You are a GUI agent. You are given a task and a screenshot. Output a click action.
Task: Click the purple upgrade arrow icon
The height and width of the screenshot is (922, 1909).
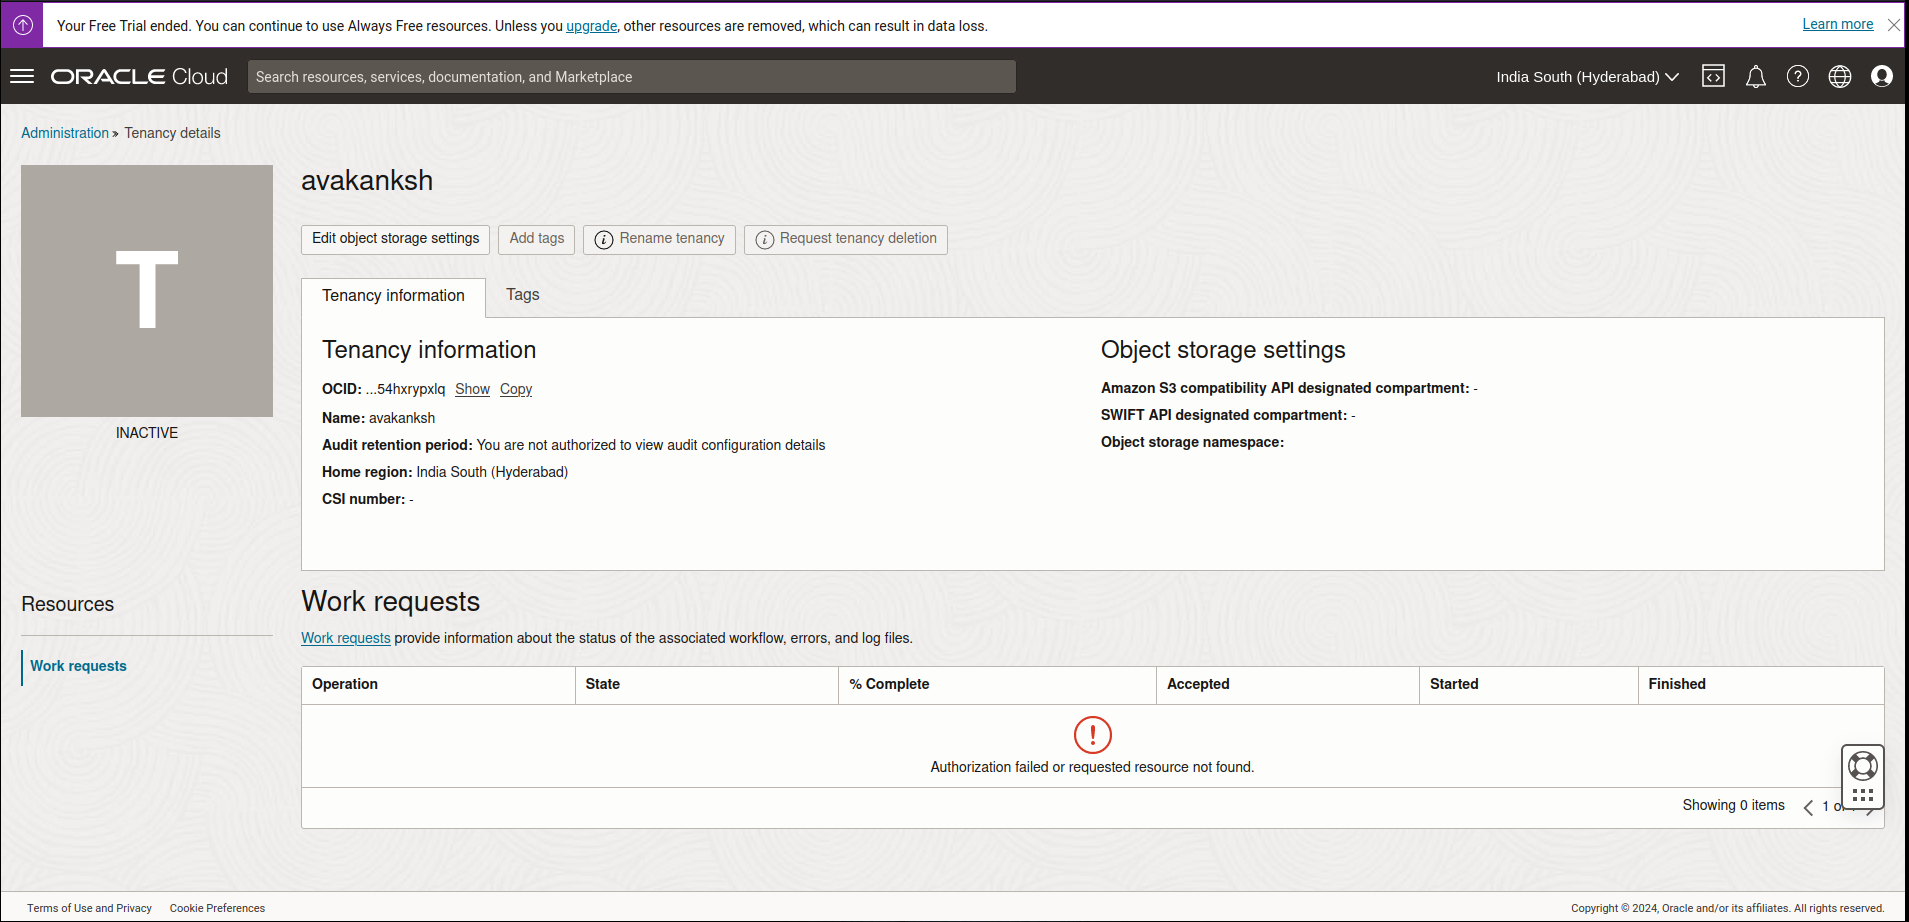click(22, 25)
